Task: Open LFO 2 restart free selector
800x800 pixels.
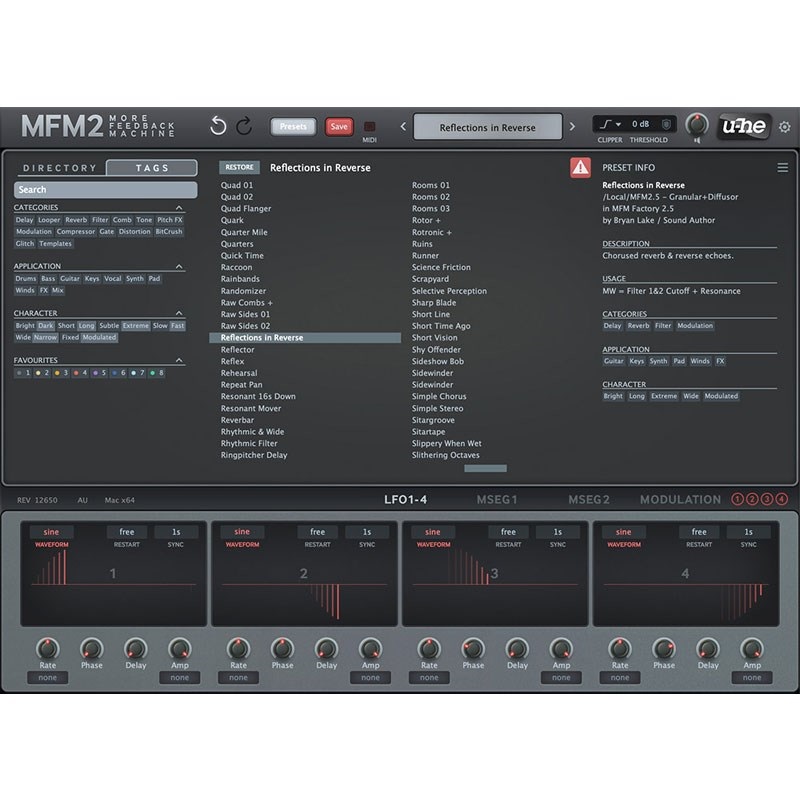Action: pos(317,532)
